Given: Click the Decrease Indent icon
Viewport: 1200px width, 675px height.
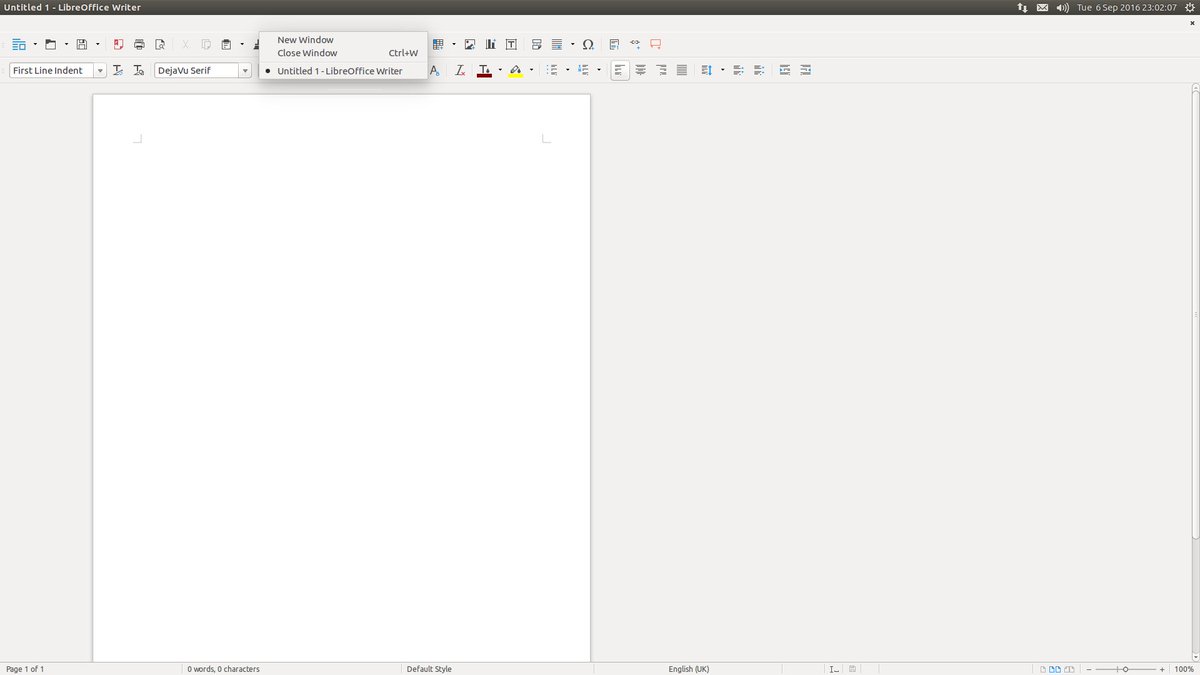Looking at the screenshot, I should click(805, 70).
